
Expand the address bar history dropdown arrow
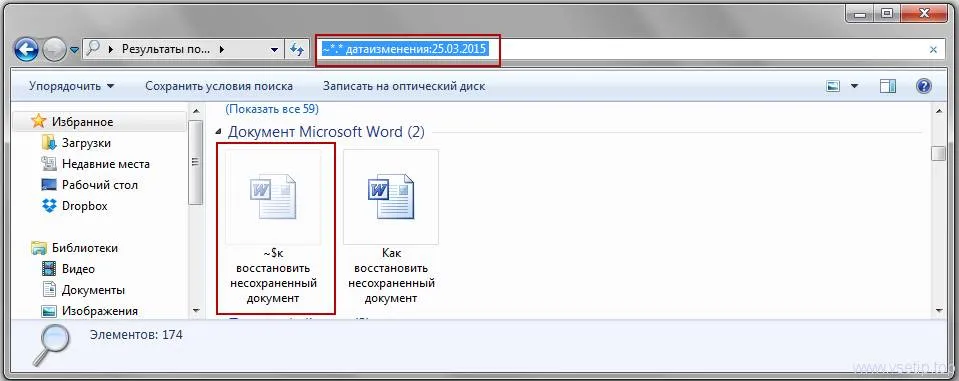(x=275, y=50)
